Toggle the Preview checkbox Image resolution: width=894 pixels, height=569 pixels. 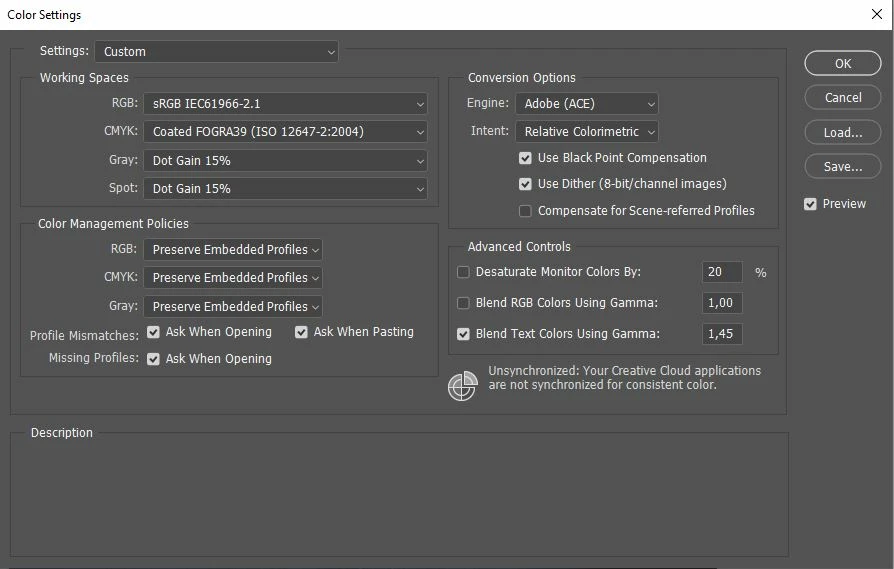pos(810,204)
